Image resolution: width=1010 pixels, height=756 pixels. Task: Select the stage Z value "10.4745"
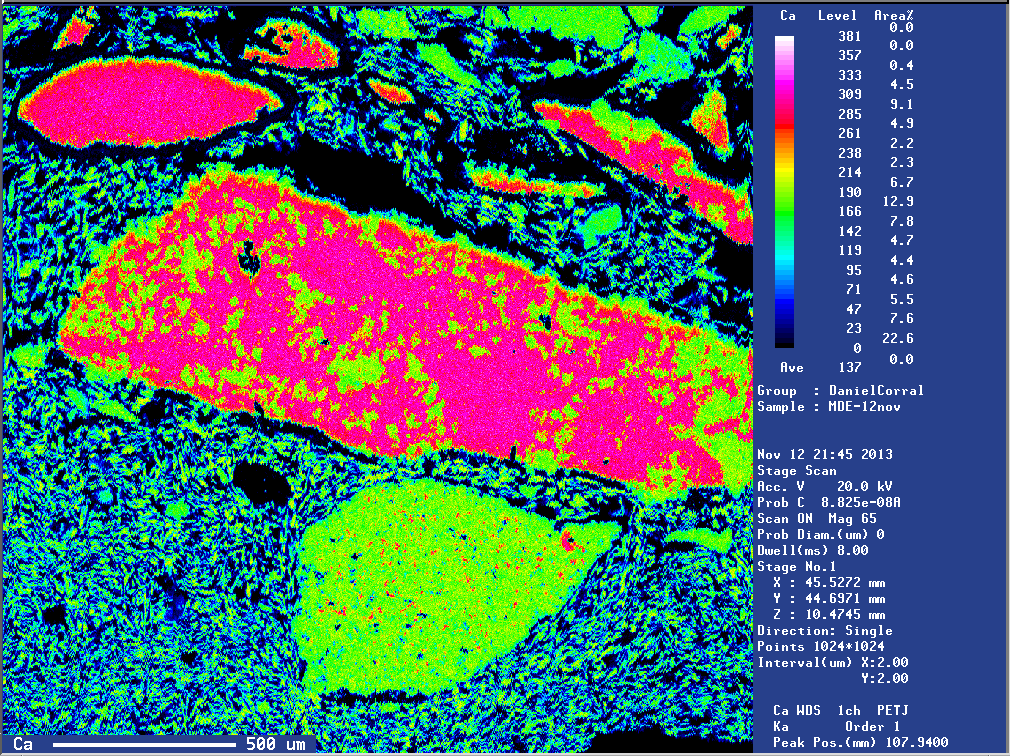[x=833, y=615]
